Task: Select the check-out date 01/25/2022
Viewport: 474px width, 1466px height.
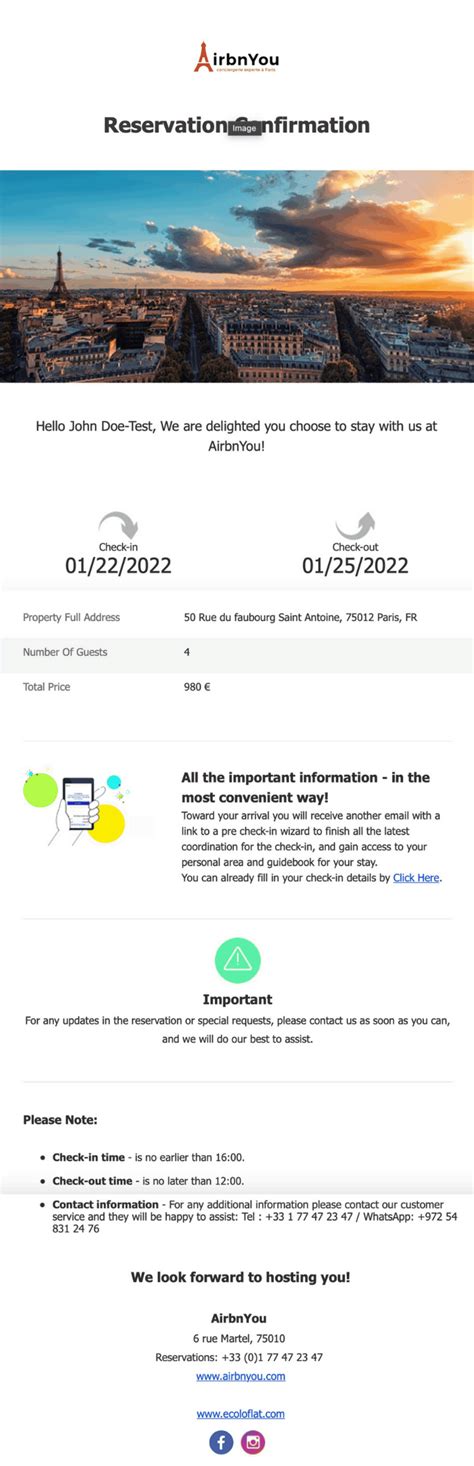Action: [x=355, y=566]
